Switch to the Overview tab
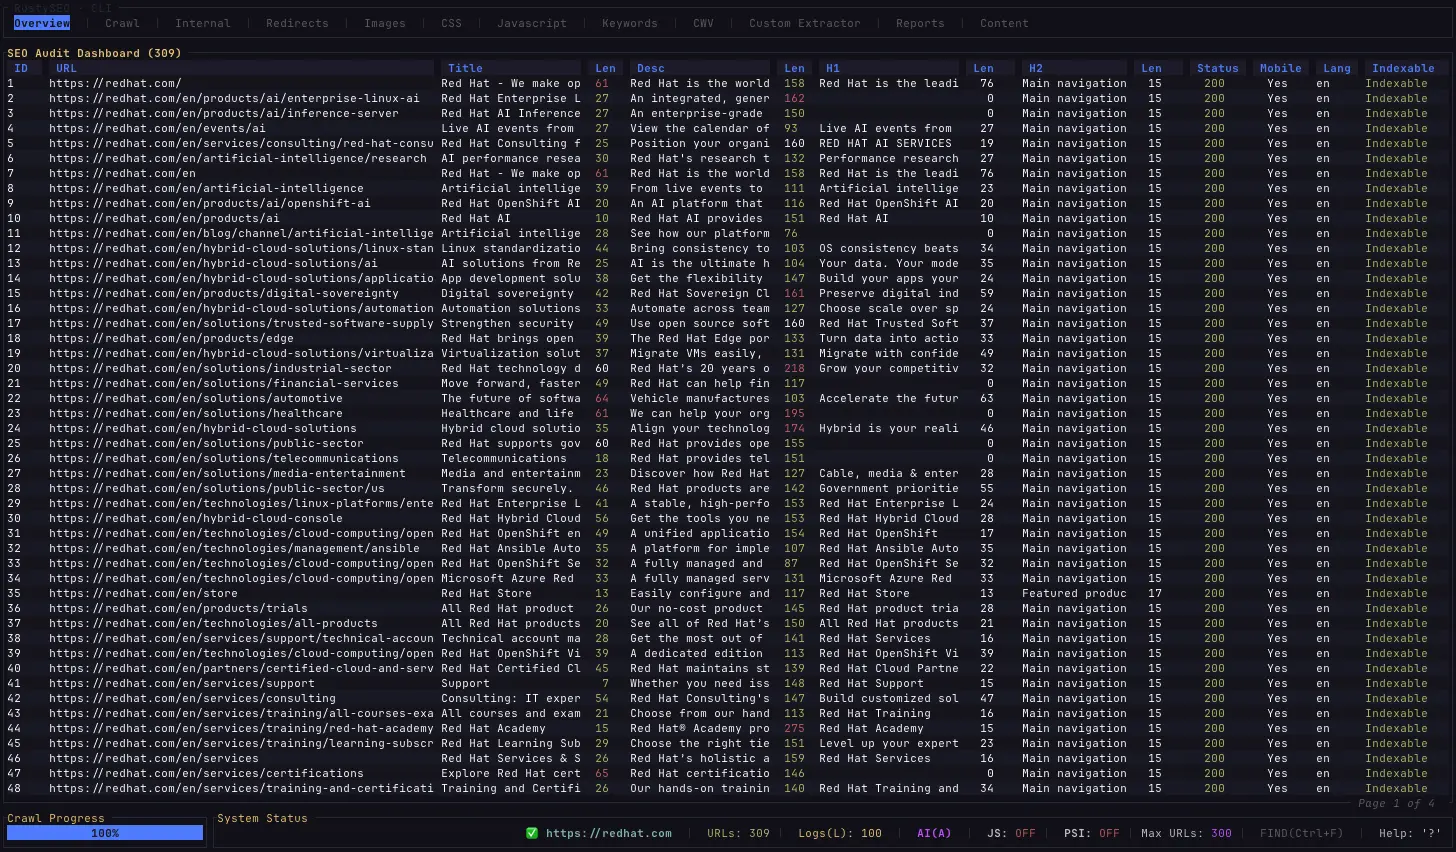The image size is (1456, 852). coord(42,23)
